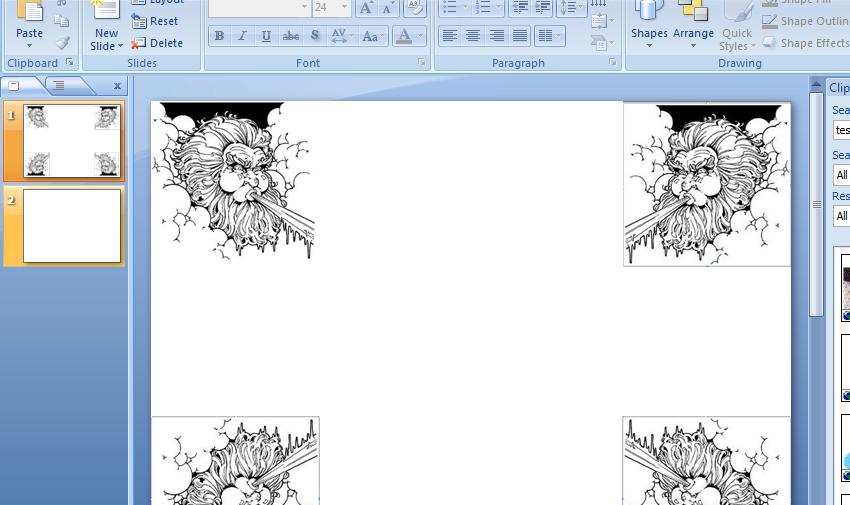Viewport: 850px width, 505px height.
Task: Open the Character Spacing menu
Action: pos(341,36)
